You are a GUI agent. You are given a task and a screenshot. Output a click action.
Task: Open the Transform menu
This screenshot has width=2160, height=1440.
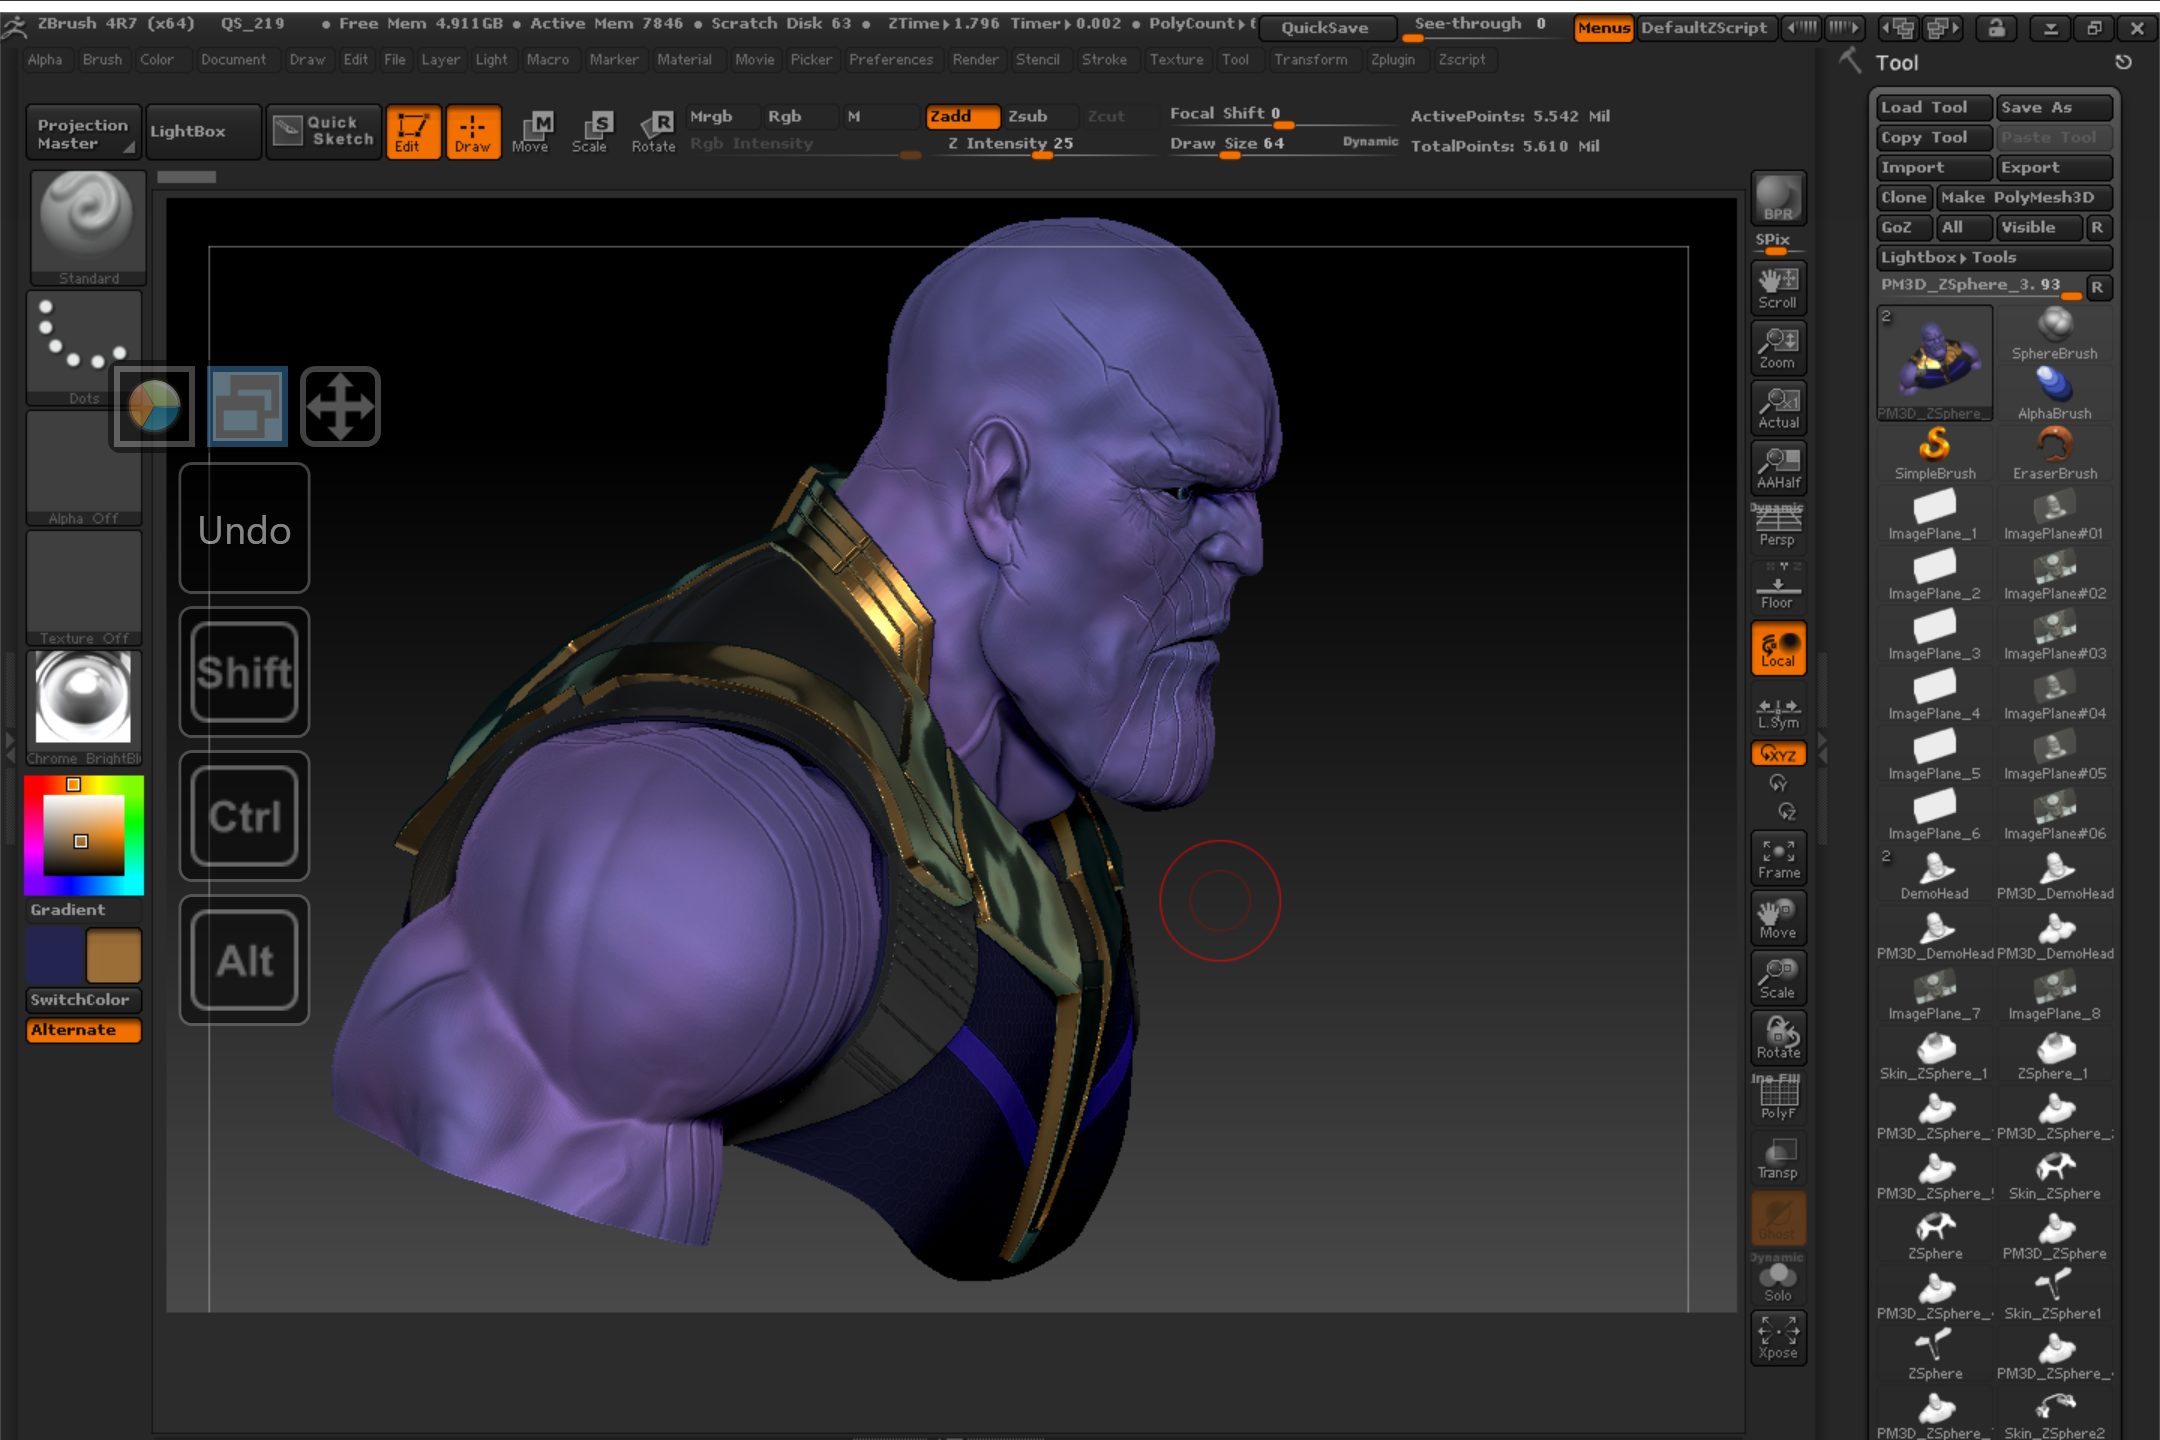tap(1310, 60)
